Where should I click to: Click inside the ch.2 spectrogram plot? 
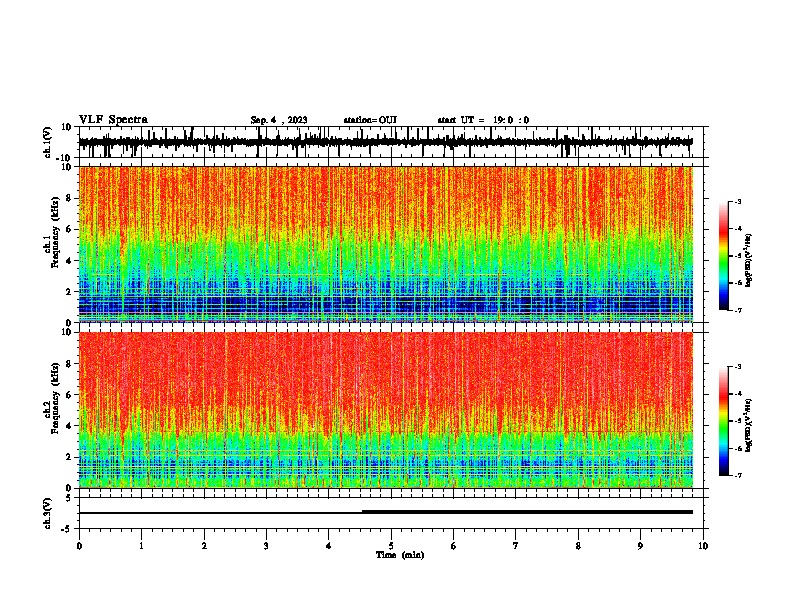[x=386, y=410]
